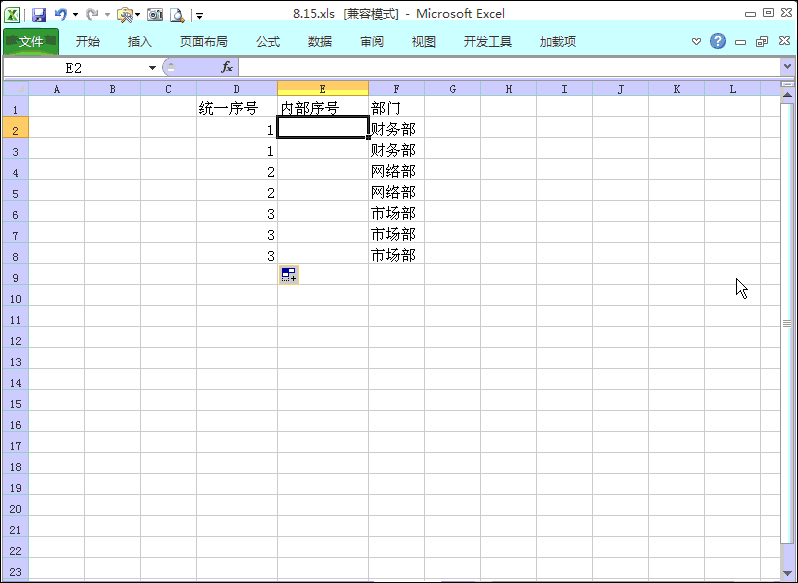Open the 加载项 tab
The image size is (798, 583).
[558, 42]
